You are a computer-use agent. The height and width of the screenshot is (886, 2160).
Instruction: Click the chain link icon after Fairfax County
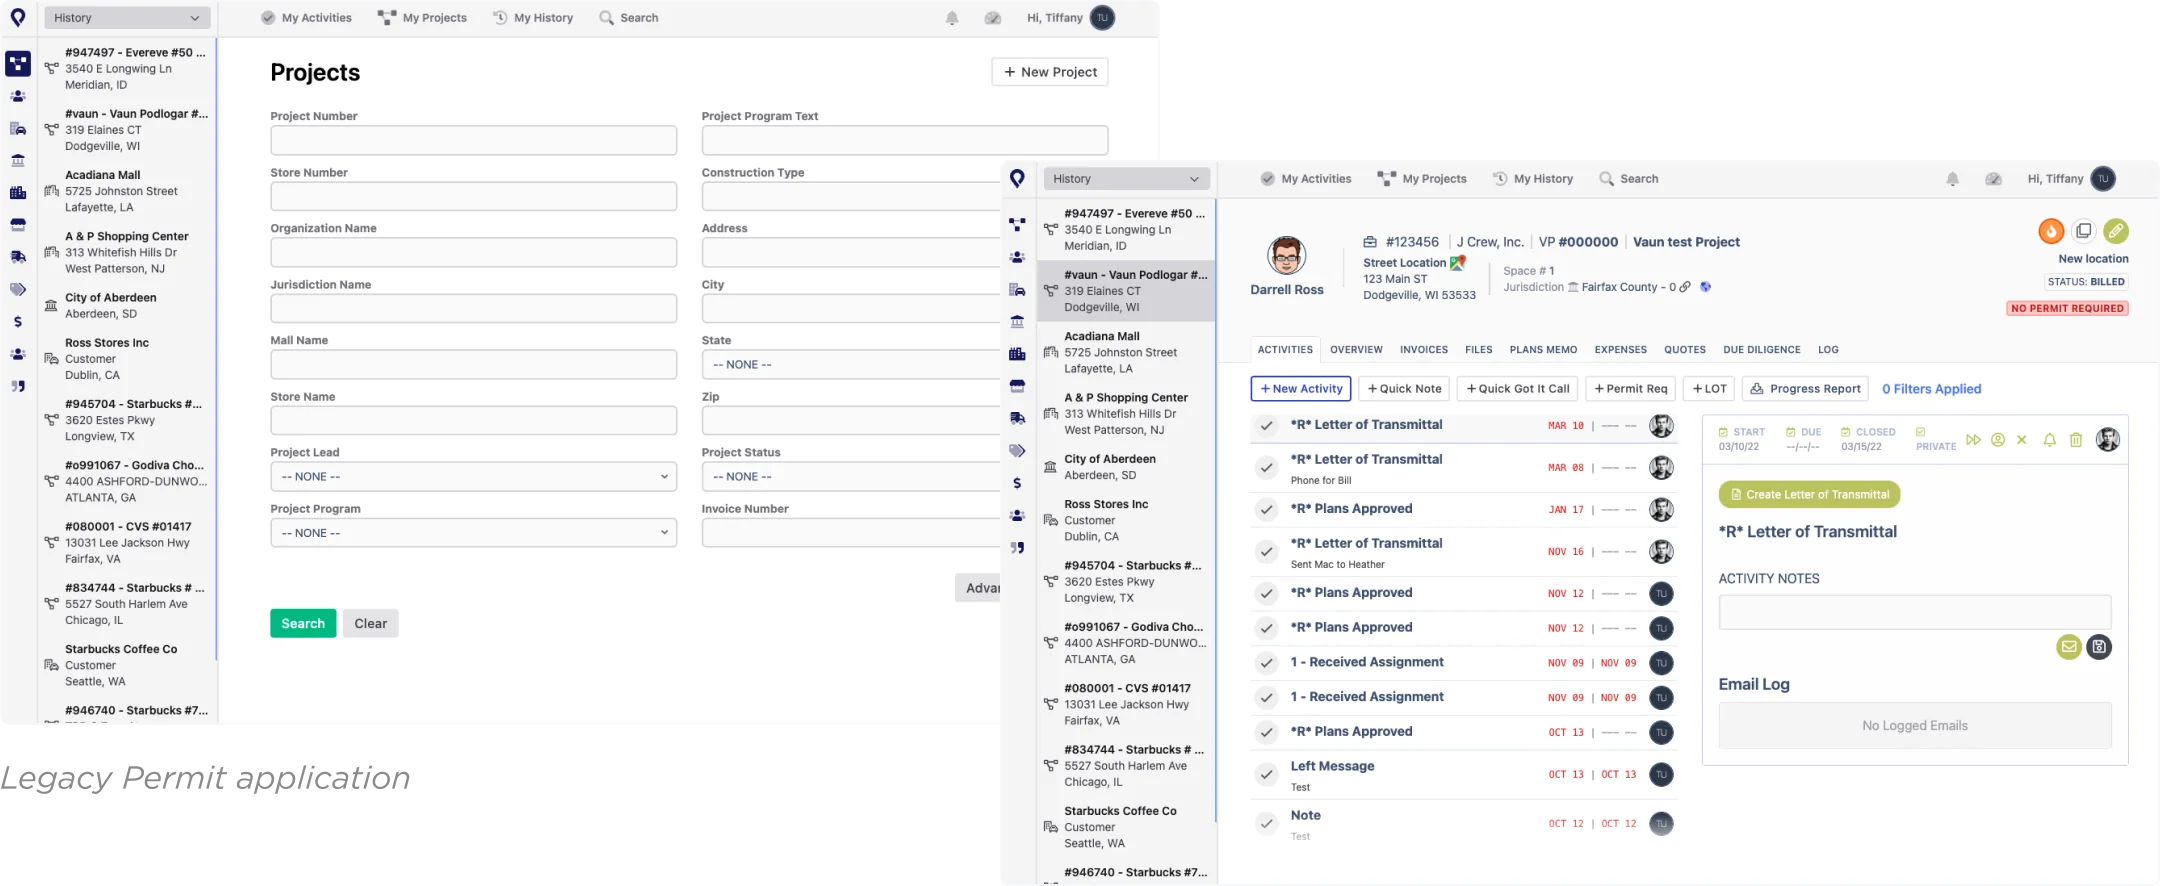tap(1685, 287)
